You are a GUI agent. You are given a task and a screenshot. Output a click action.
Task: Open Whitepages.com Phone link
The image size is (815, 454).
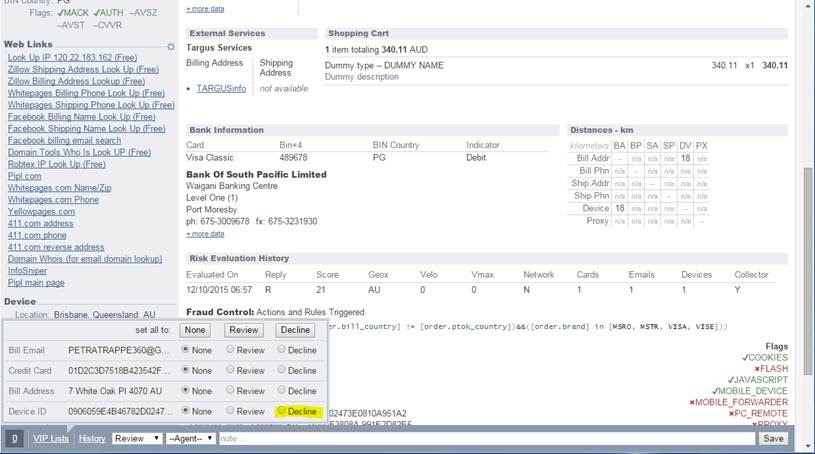[53, 200]
